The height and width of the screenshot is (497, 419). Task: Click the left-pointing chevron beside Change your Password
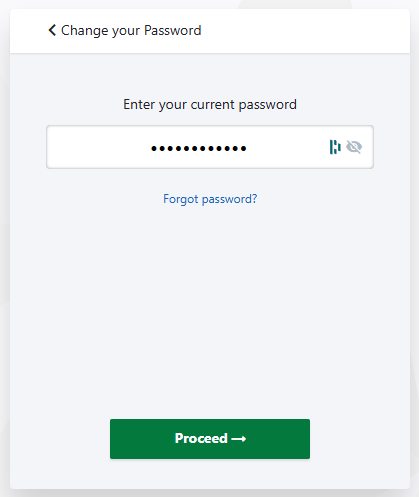pos(52,30)
